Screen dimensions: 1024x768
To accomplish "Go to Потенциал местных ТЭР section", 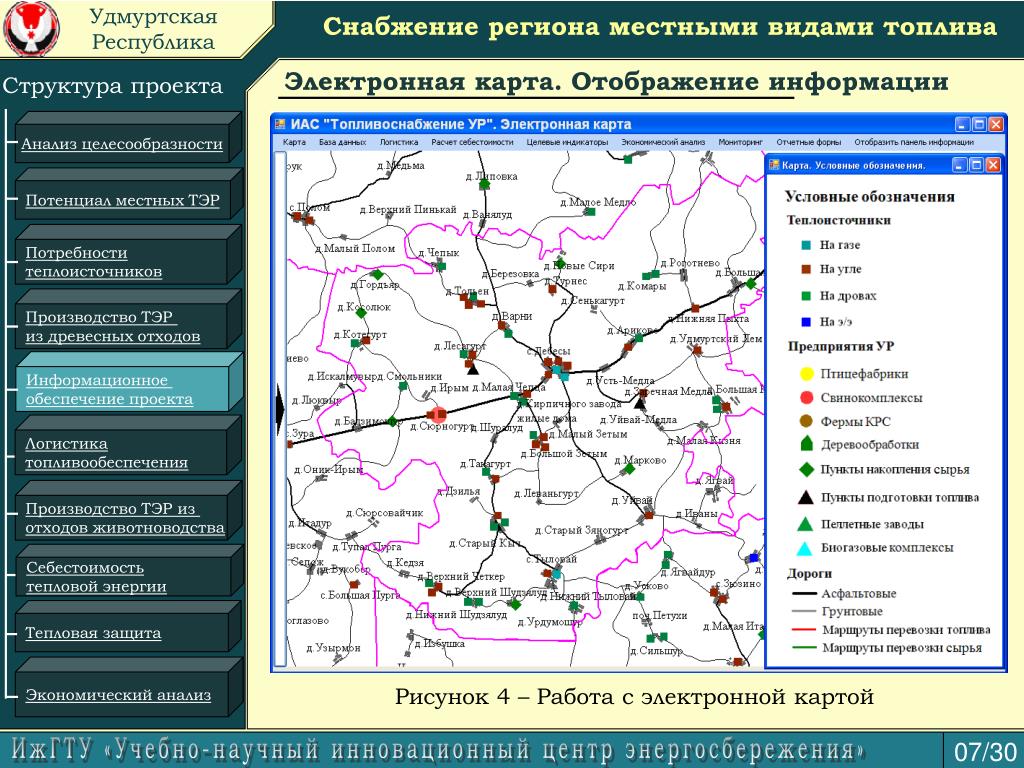I will click(122, 200).
